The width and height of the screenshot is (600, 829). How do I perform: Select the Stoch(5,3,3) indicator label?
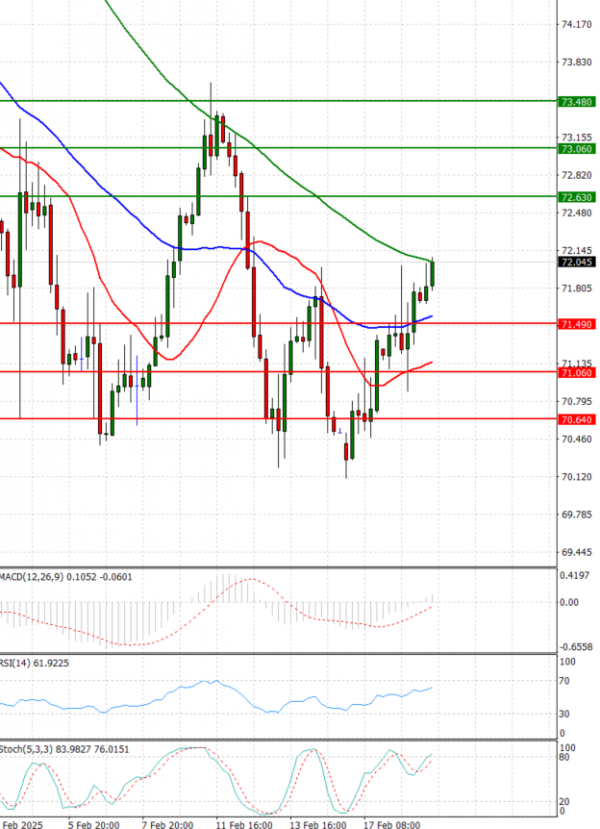(x=64, y=749)
